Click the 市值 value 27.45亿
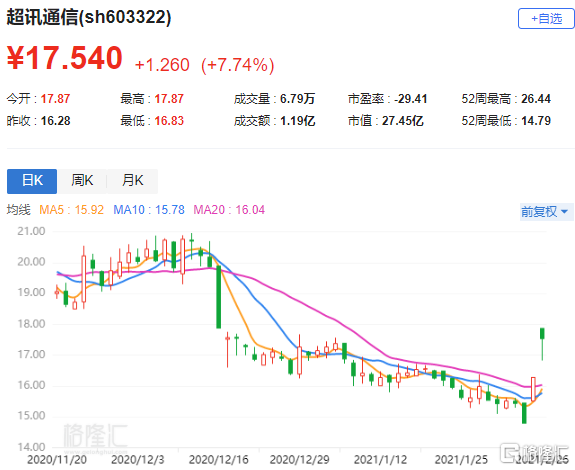The image size is (575, 470). point(403,121)
